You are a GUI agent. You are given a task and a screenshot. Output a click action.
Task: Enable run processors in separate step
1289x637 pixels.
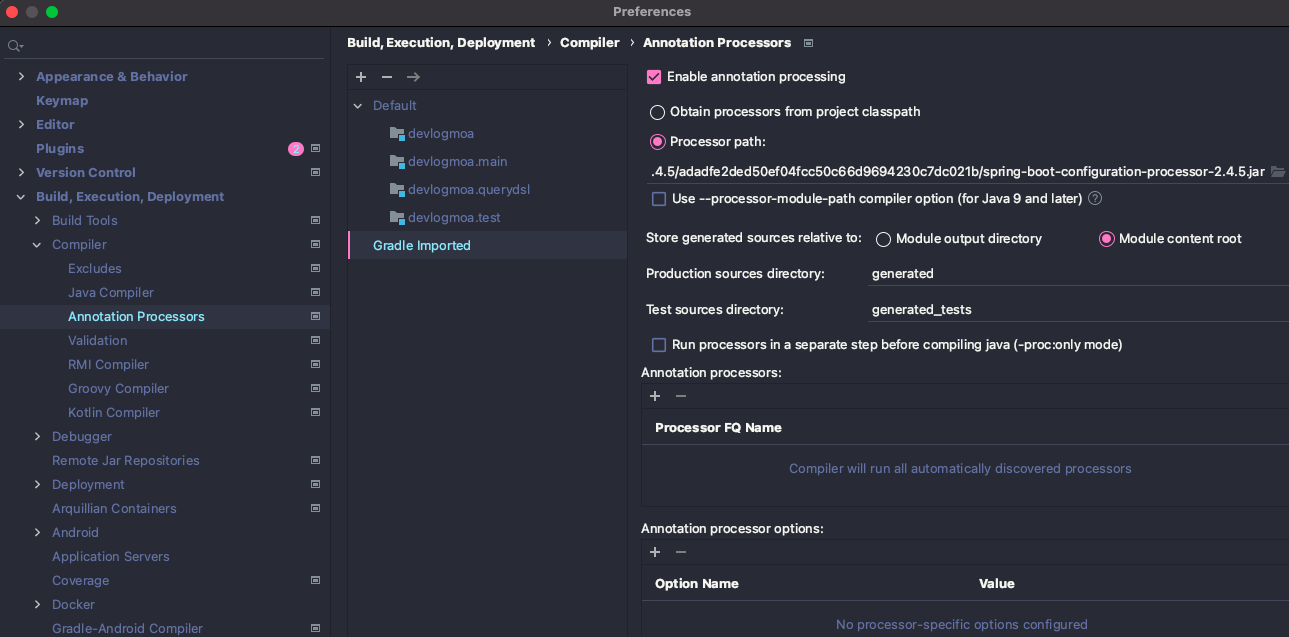click(659, 345)
